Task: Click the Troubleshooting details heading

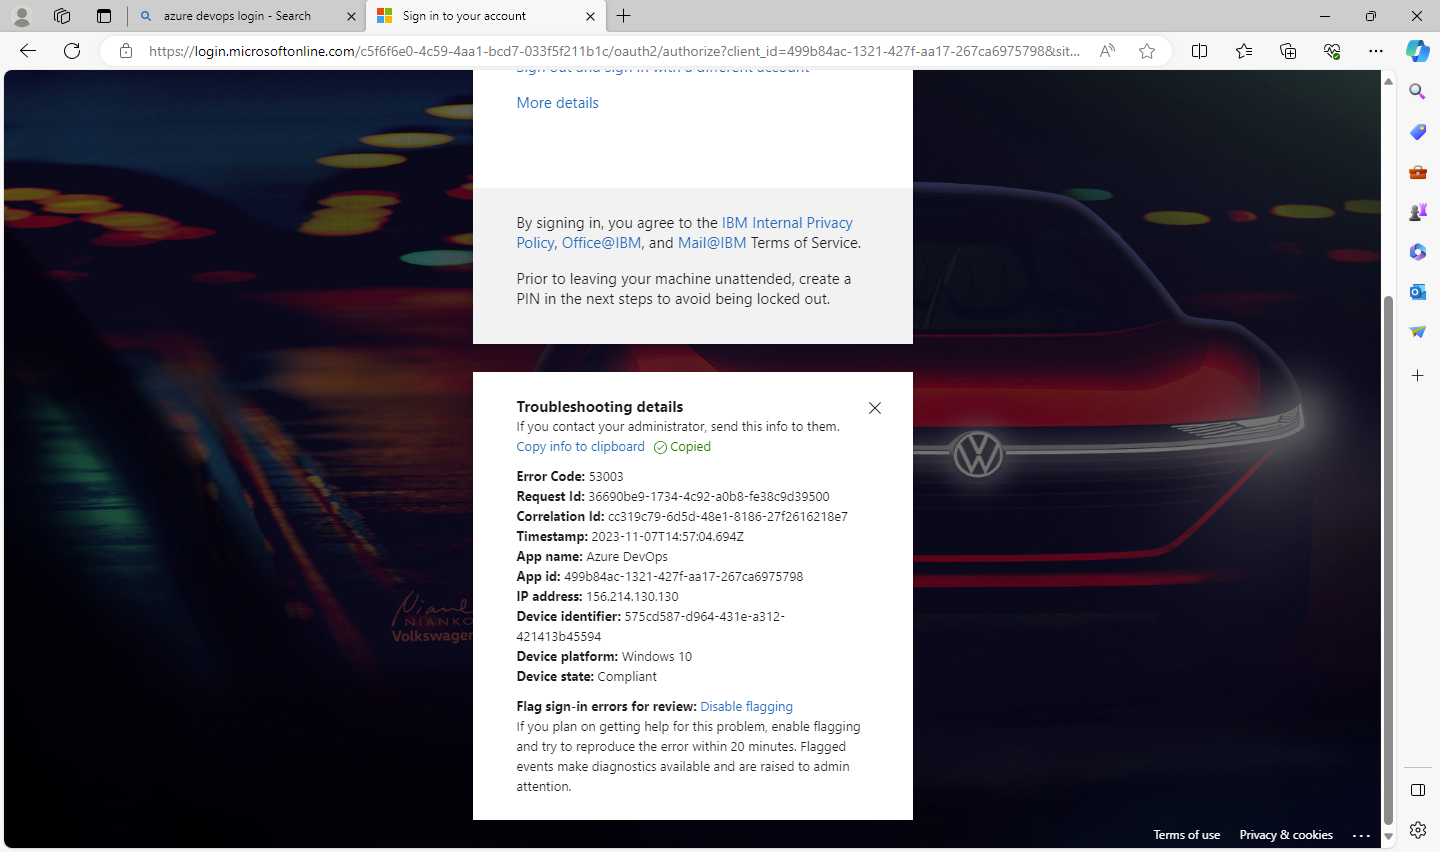Action: (x=600, y=407)
